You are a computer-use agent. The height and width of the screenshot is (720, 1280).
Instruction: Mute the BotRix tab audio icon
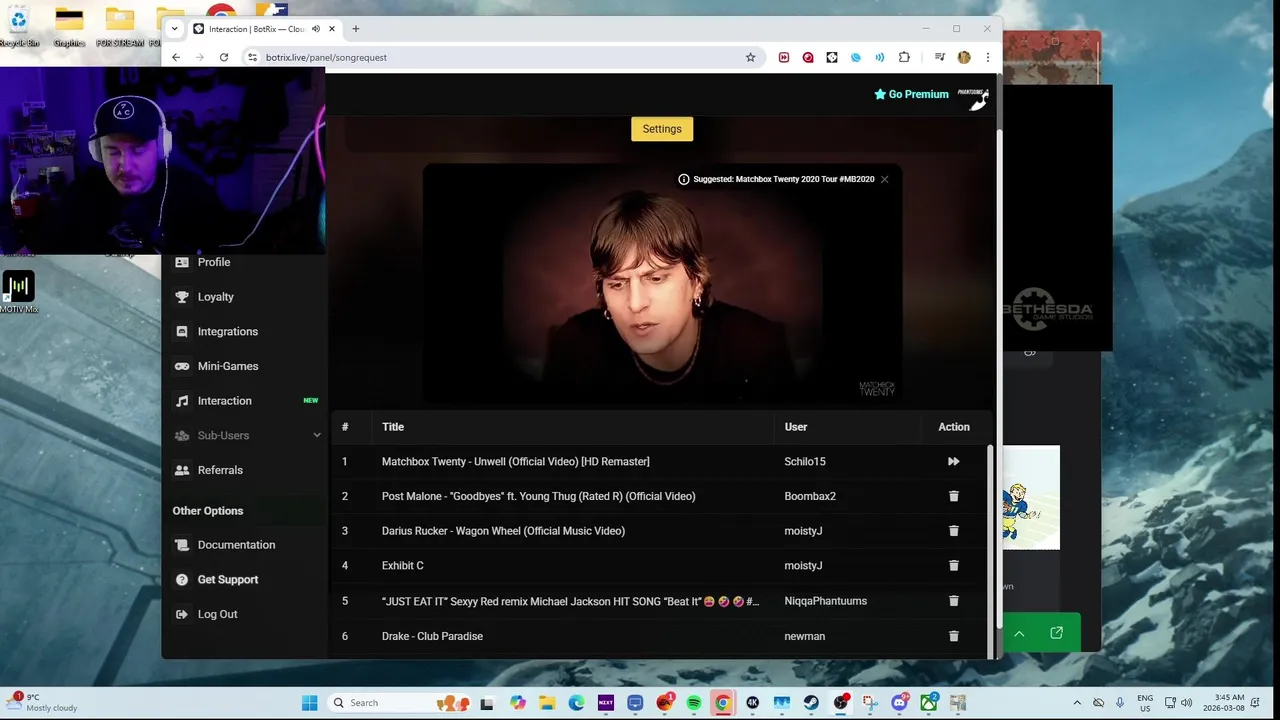pos(316,29)
